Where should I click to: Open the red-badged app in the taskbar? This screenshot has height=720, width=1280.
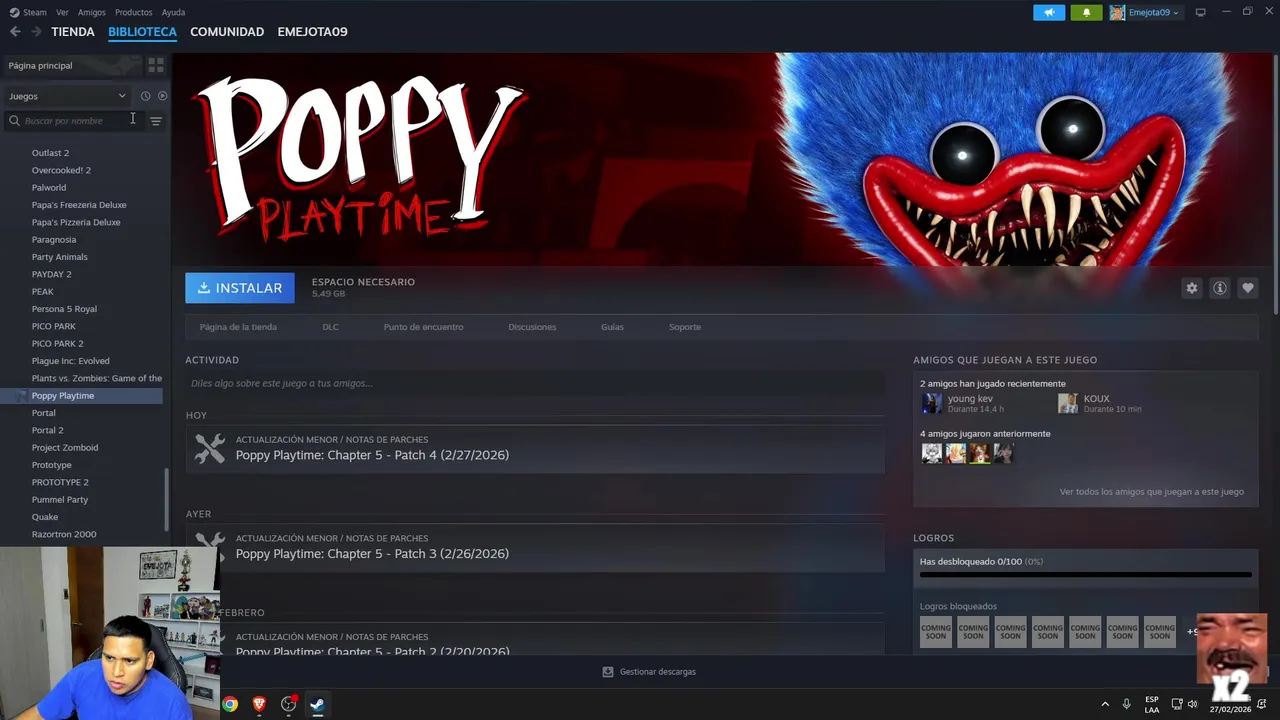pos(289,704)
